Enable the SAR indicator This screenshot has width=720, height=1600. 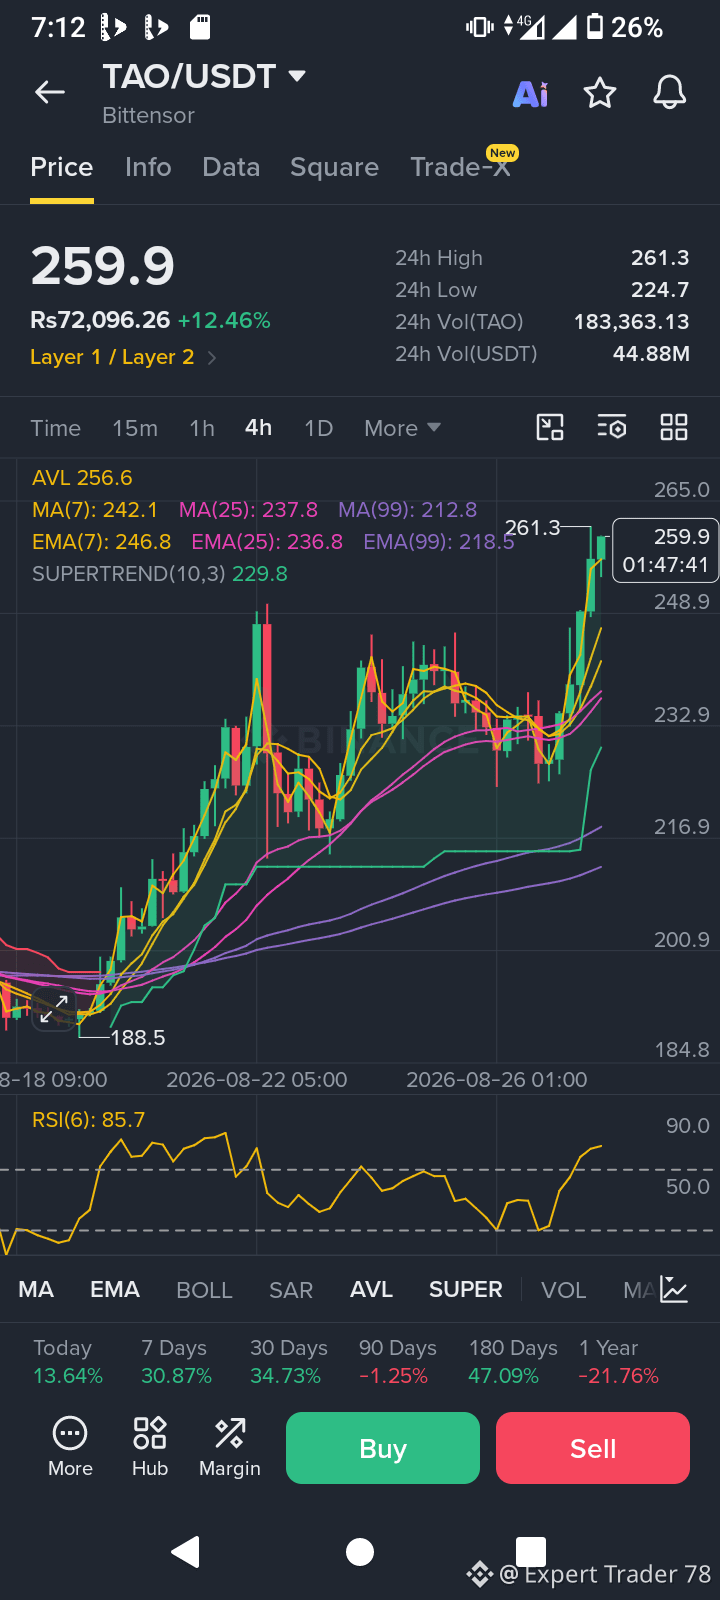tap(291, 1290)
